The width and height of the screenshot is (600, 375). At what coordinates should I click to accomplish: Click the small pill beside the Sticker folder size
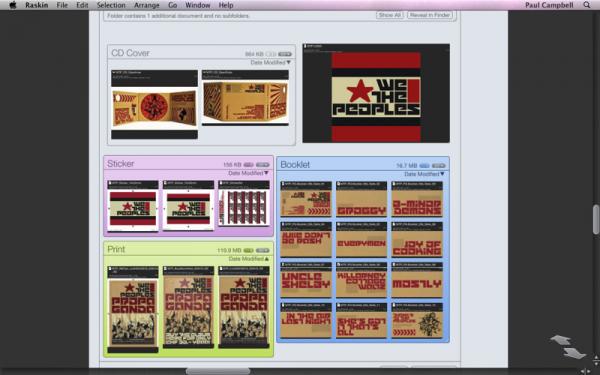pos(248,165)
